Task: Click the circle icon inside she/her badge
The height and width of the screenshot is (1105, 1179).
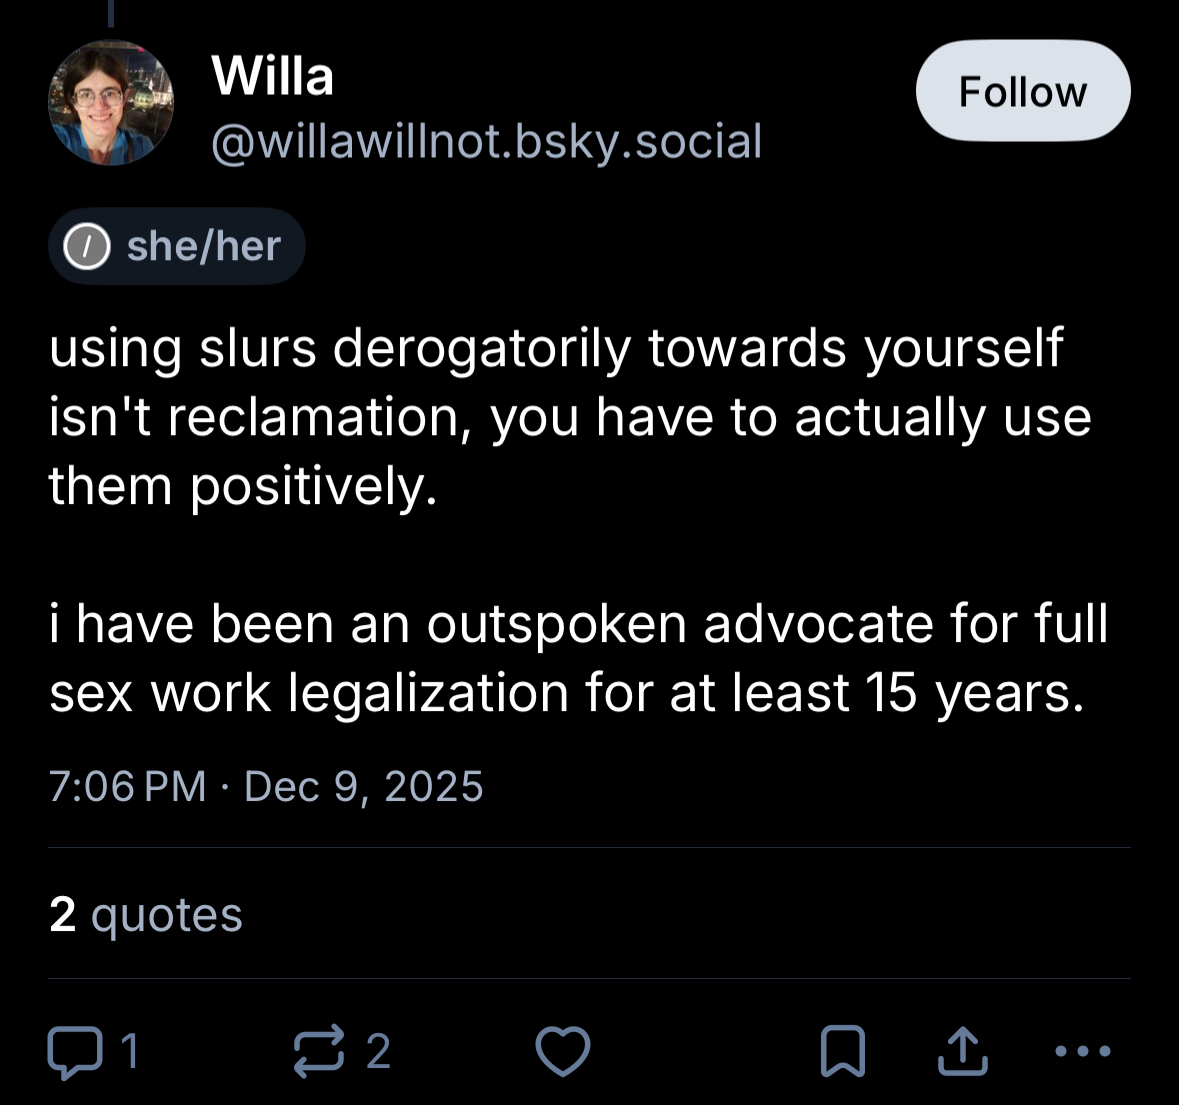Action: [86, 247]
